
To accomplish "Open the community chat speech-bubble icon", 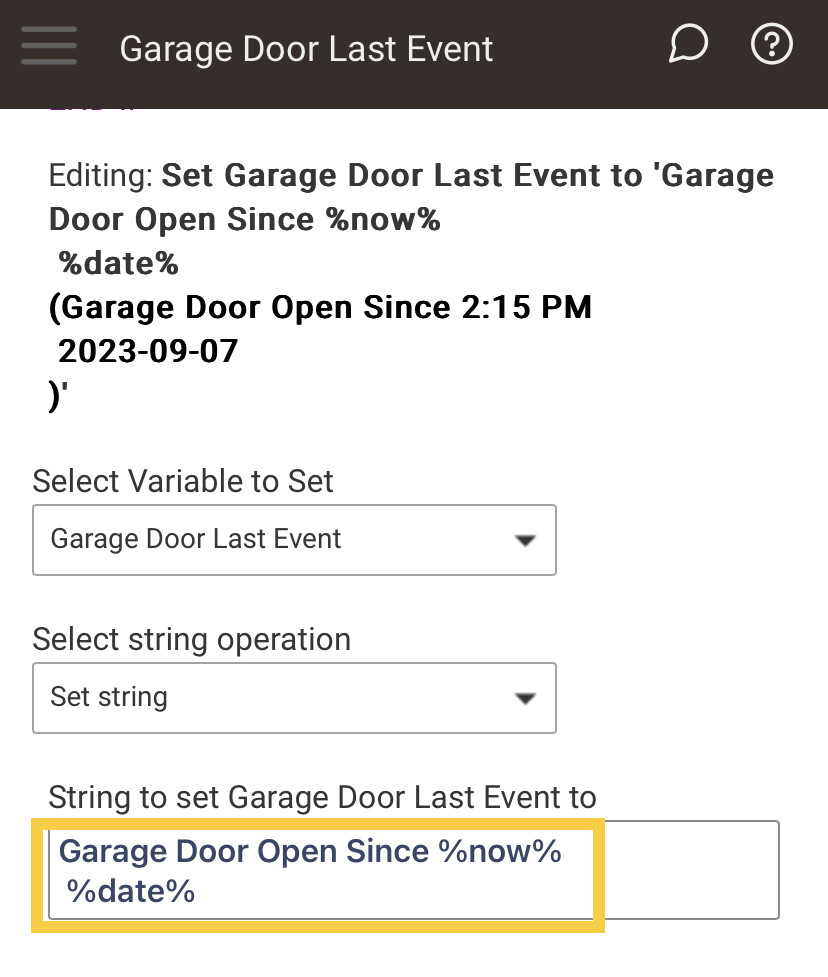I will pyautogui.click(x=688, y=44).
